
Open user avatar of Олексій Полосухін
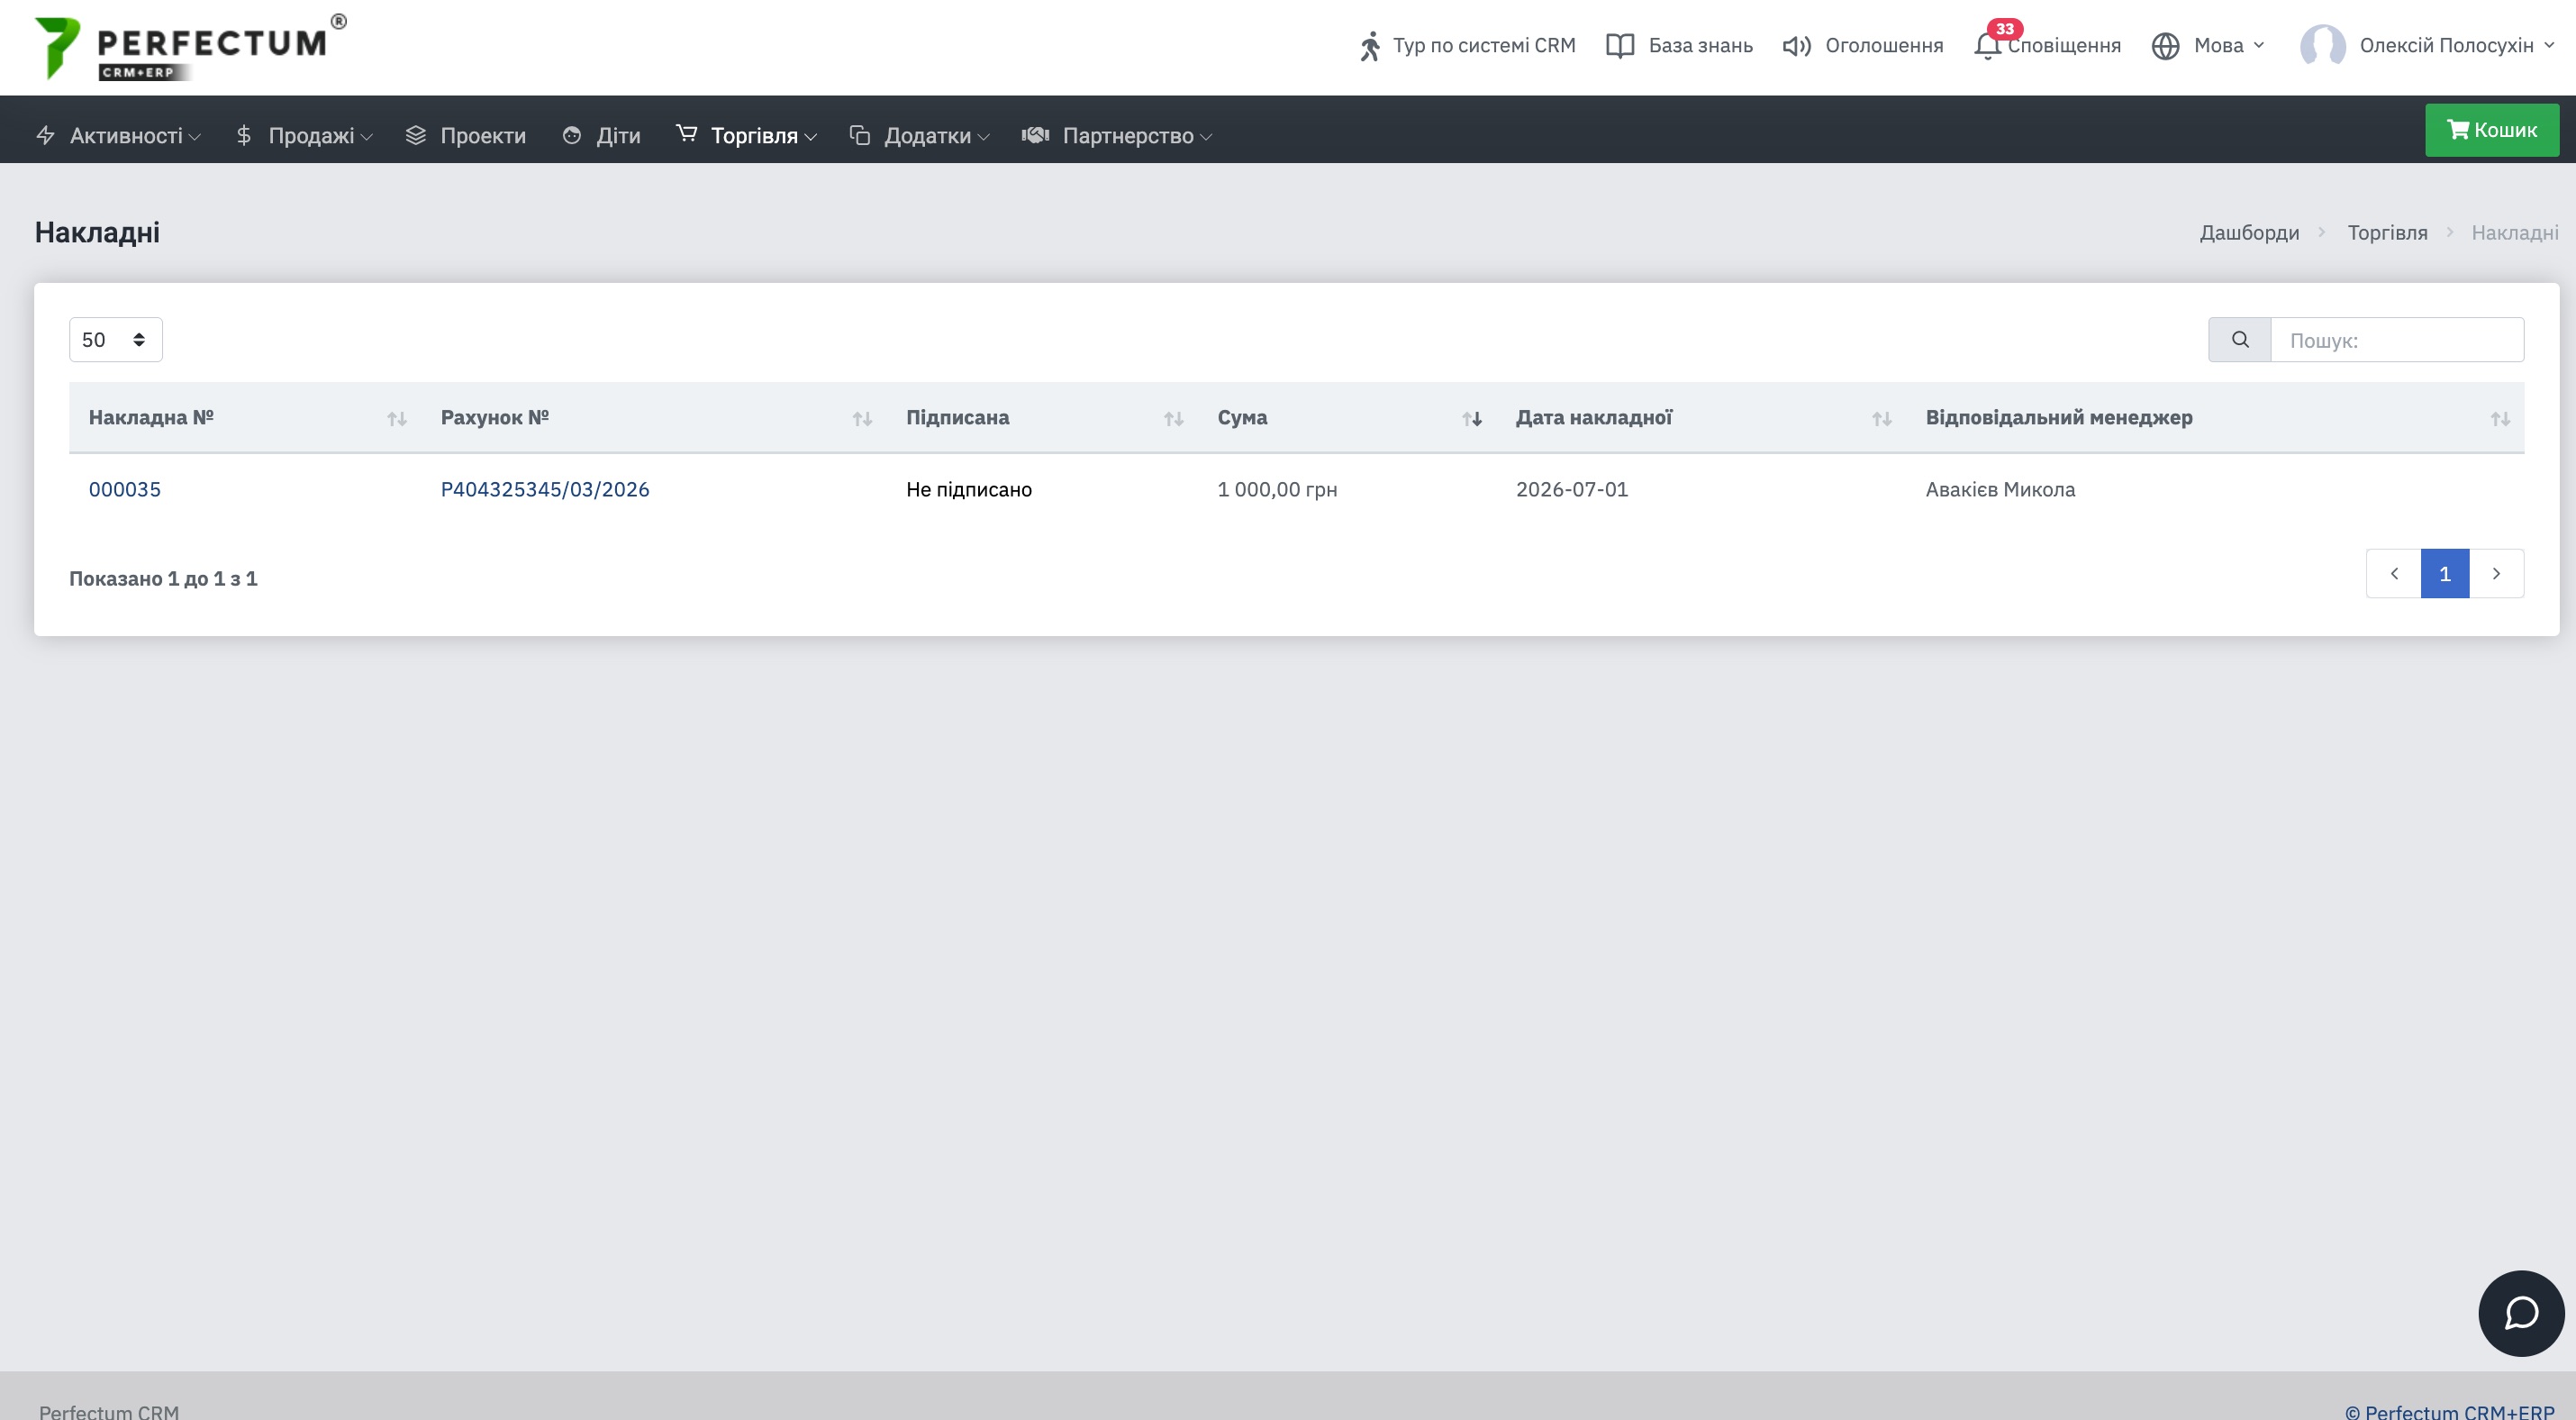(2322, 46)
